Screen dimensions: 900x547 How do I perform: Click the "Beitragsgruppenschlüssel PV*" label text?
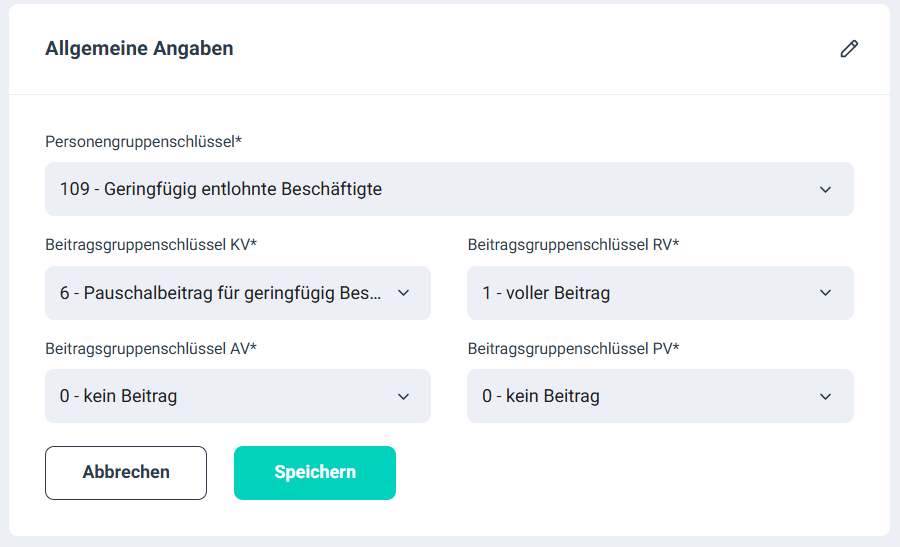click(573, 348)
